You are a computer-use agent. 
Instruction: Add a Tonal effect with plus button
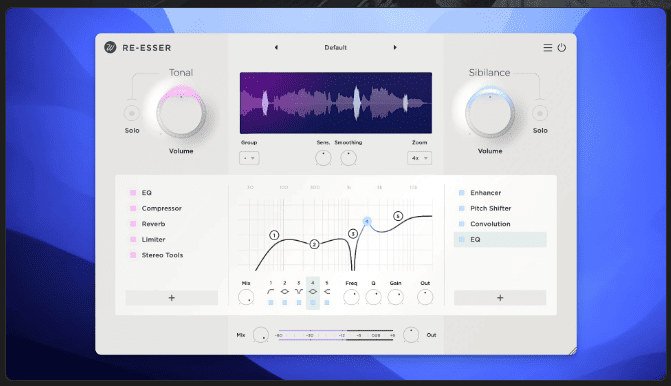(172, 298)
